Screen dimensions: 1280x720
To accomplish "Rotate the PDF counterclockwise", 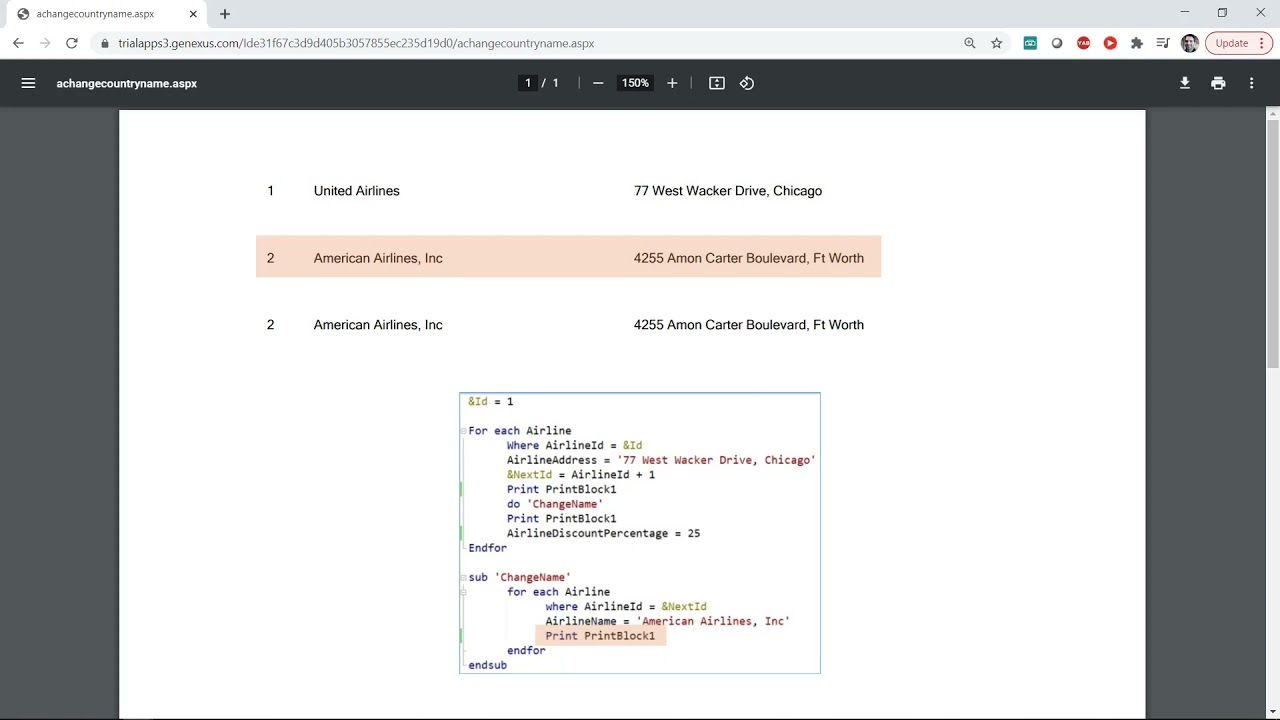I will (747, 83).
